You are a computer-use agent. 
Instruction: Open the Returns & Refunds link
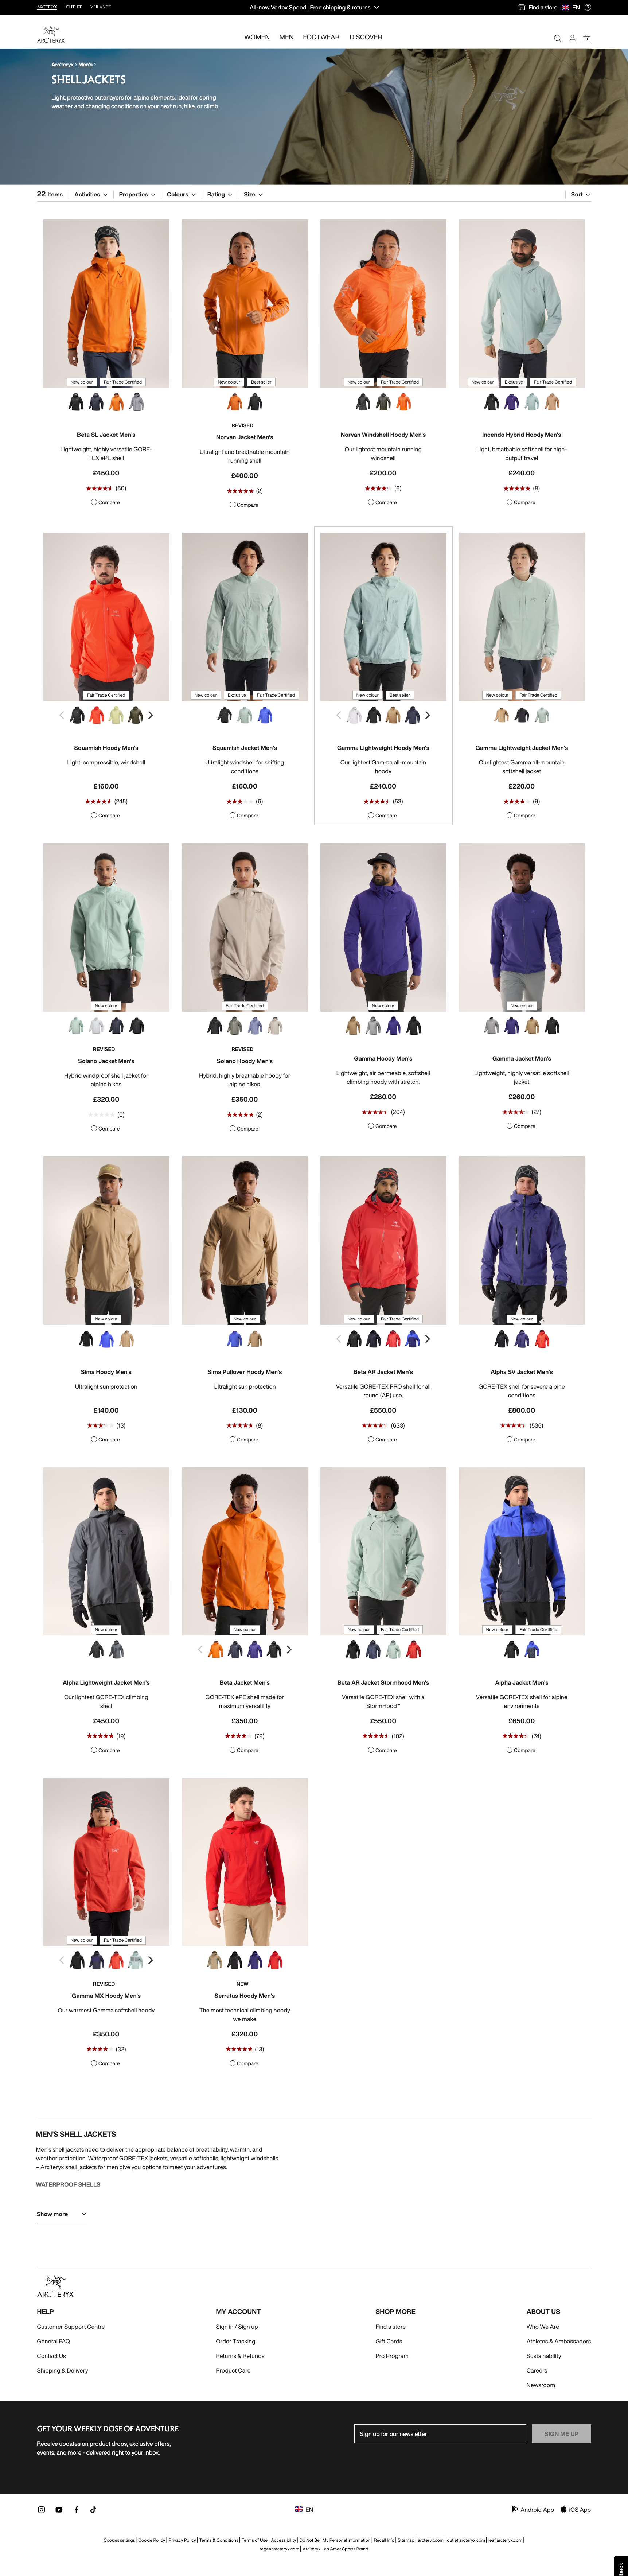[240, 2356]
